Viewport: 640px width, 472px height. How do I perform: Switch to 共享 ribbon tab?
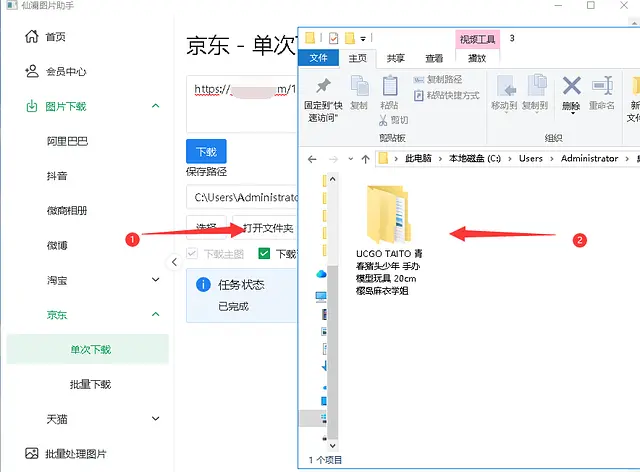(x=396, y=58)
